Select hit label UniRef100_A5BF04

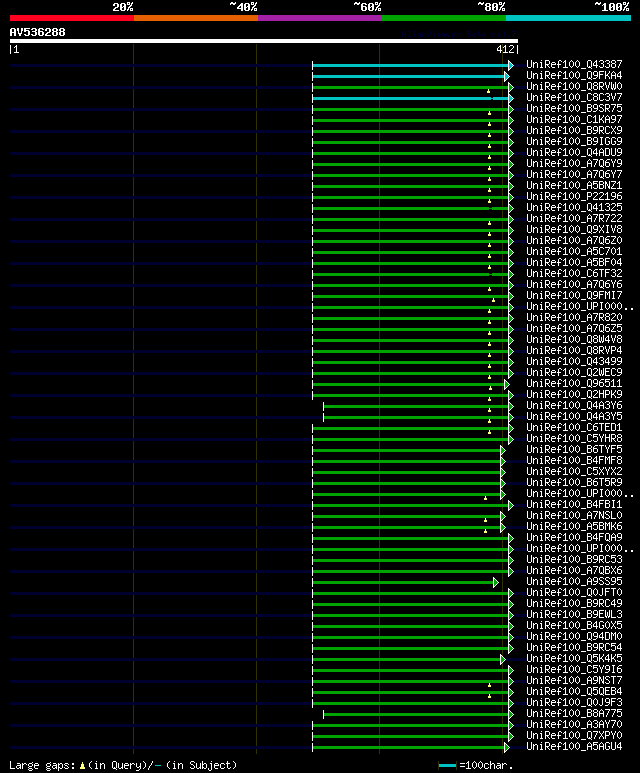click(x=574, y=262)
